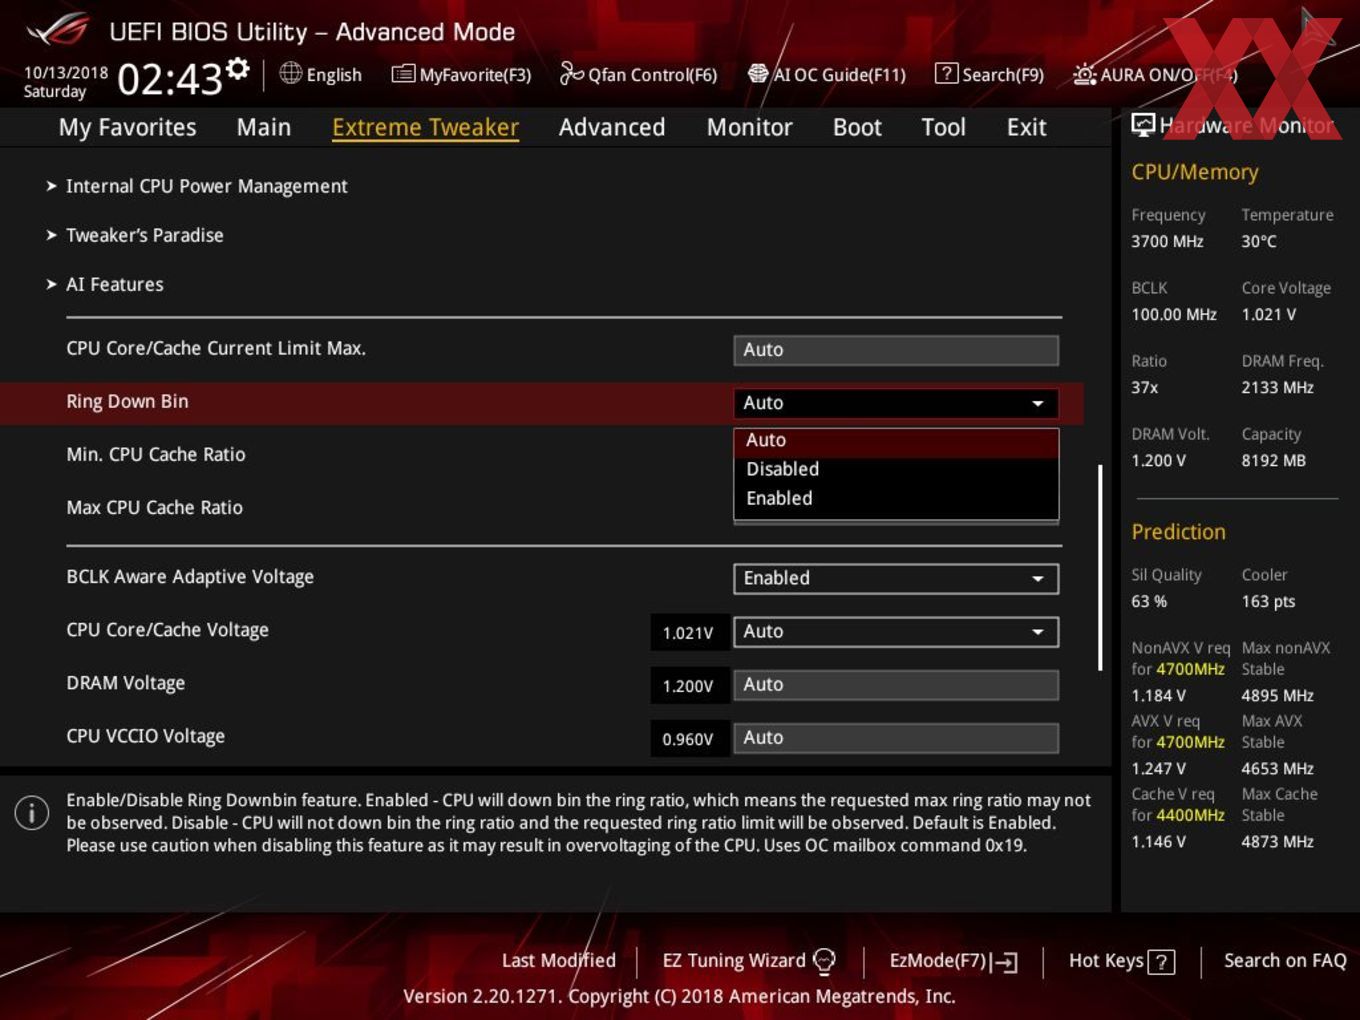The image size is (1360, 1020).
Task: Click the 0.960V VCCIO readout
Action: tap(688, 738)
